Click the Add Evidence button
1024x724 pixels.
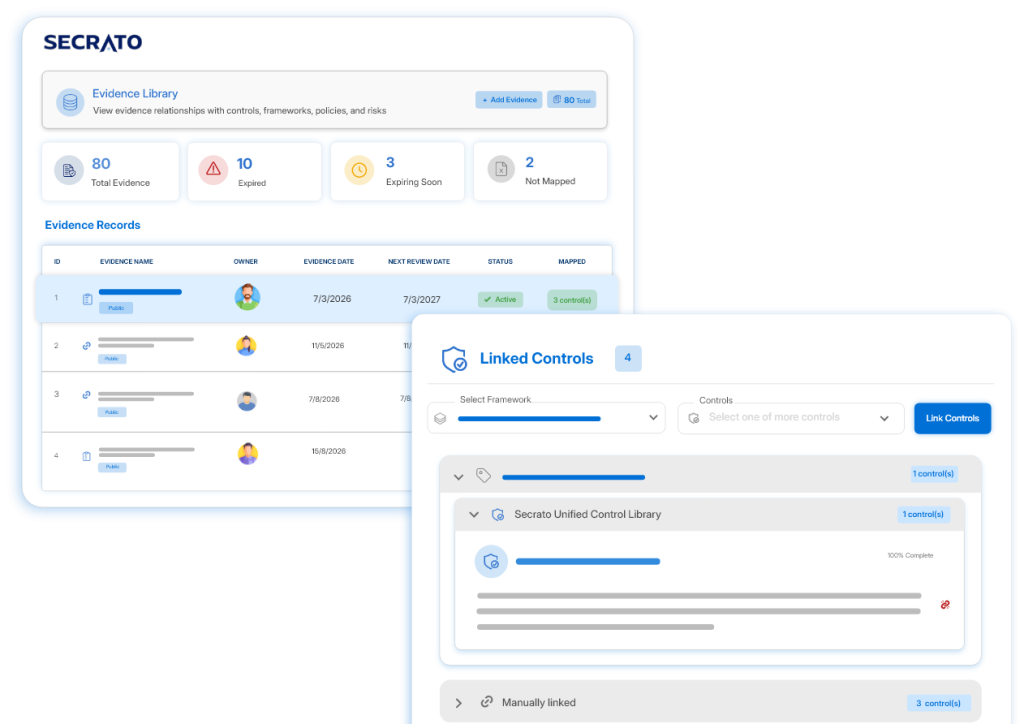click(509, 100)
